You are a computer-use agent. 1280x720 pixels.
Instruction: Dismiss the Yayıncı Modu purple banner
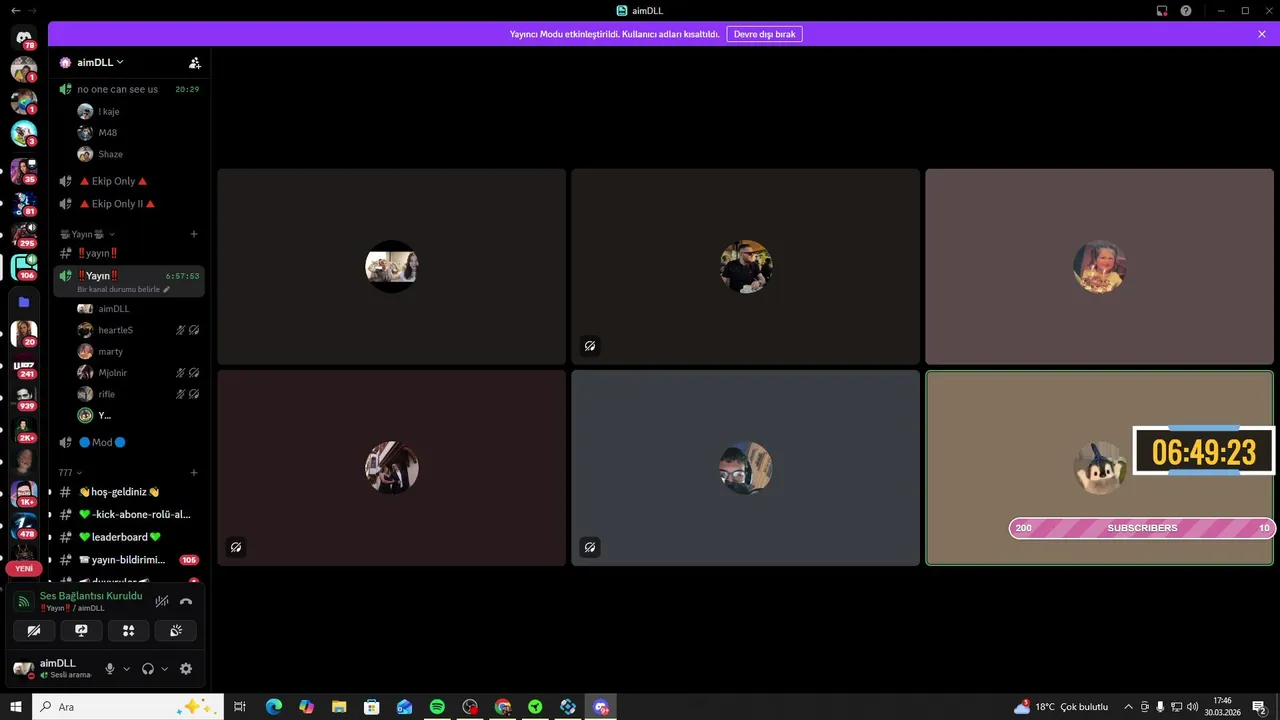click(x=1262, y=34)
